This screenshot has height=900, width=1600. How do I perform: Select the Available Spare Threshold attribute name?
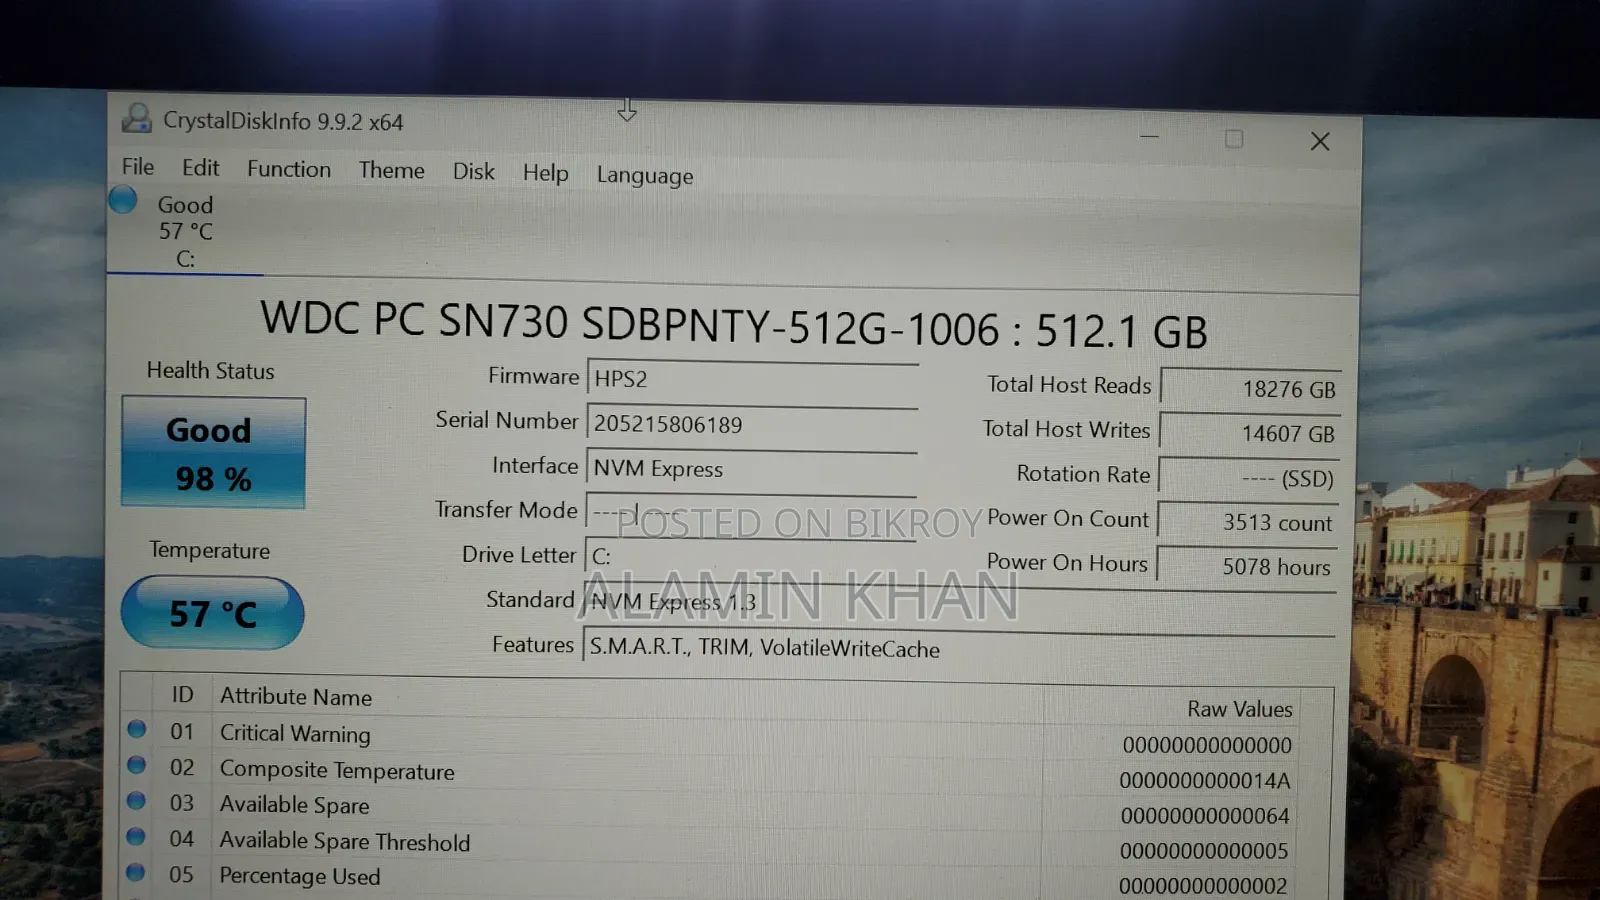[345, 841]
